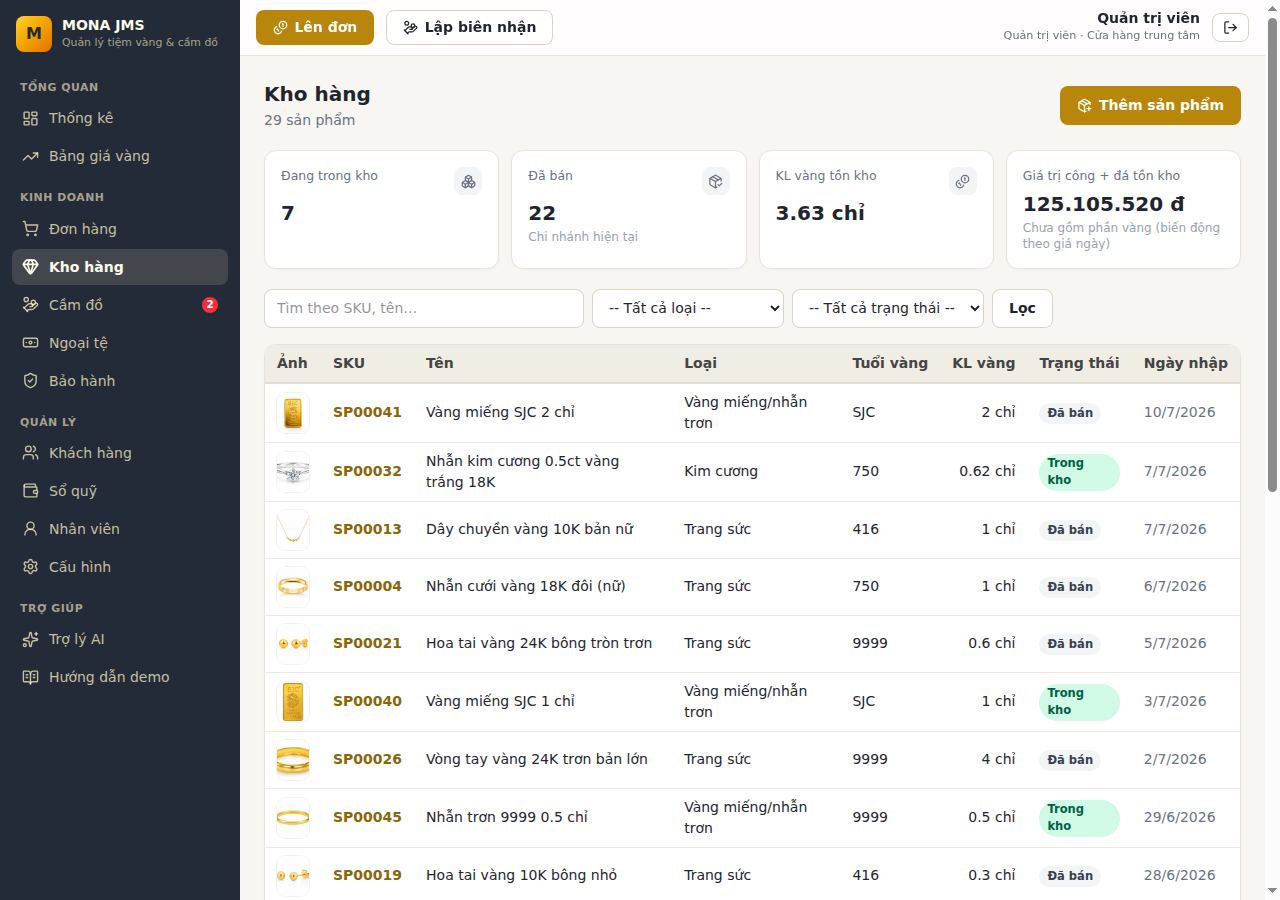Click the Ngoại tệ banknote icon
1280x900 pixels.
(31, 343)
